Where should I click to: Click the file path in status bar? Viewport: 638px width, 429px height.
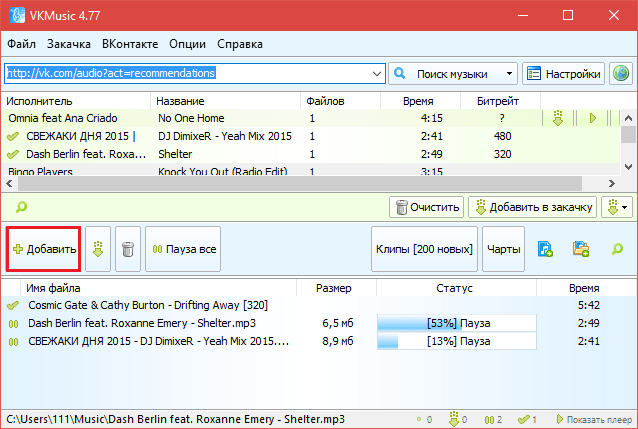click(x=175, y=419)
